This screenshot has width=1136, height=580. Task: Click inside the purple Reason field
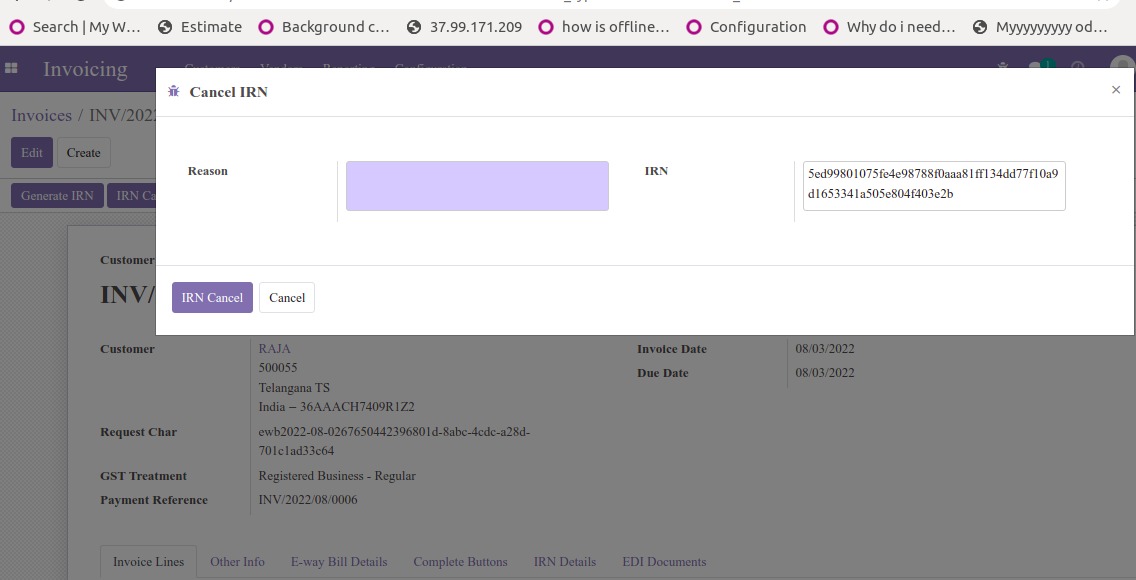(476, 185)
